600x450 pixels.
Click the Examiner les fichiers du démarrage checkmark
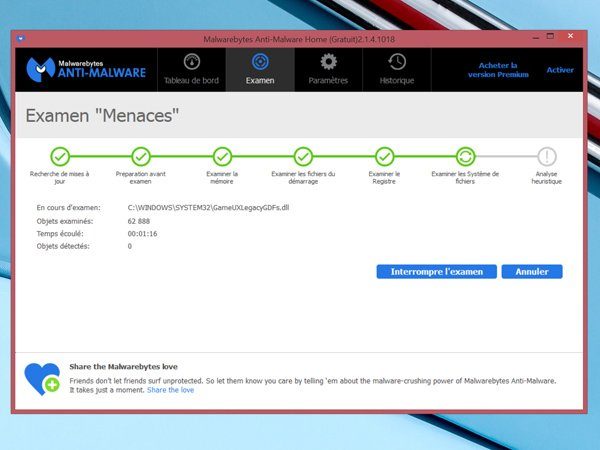(303, 157)
